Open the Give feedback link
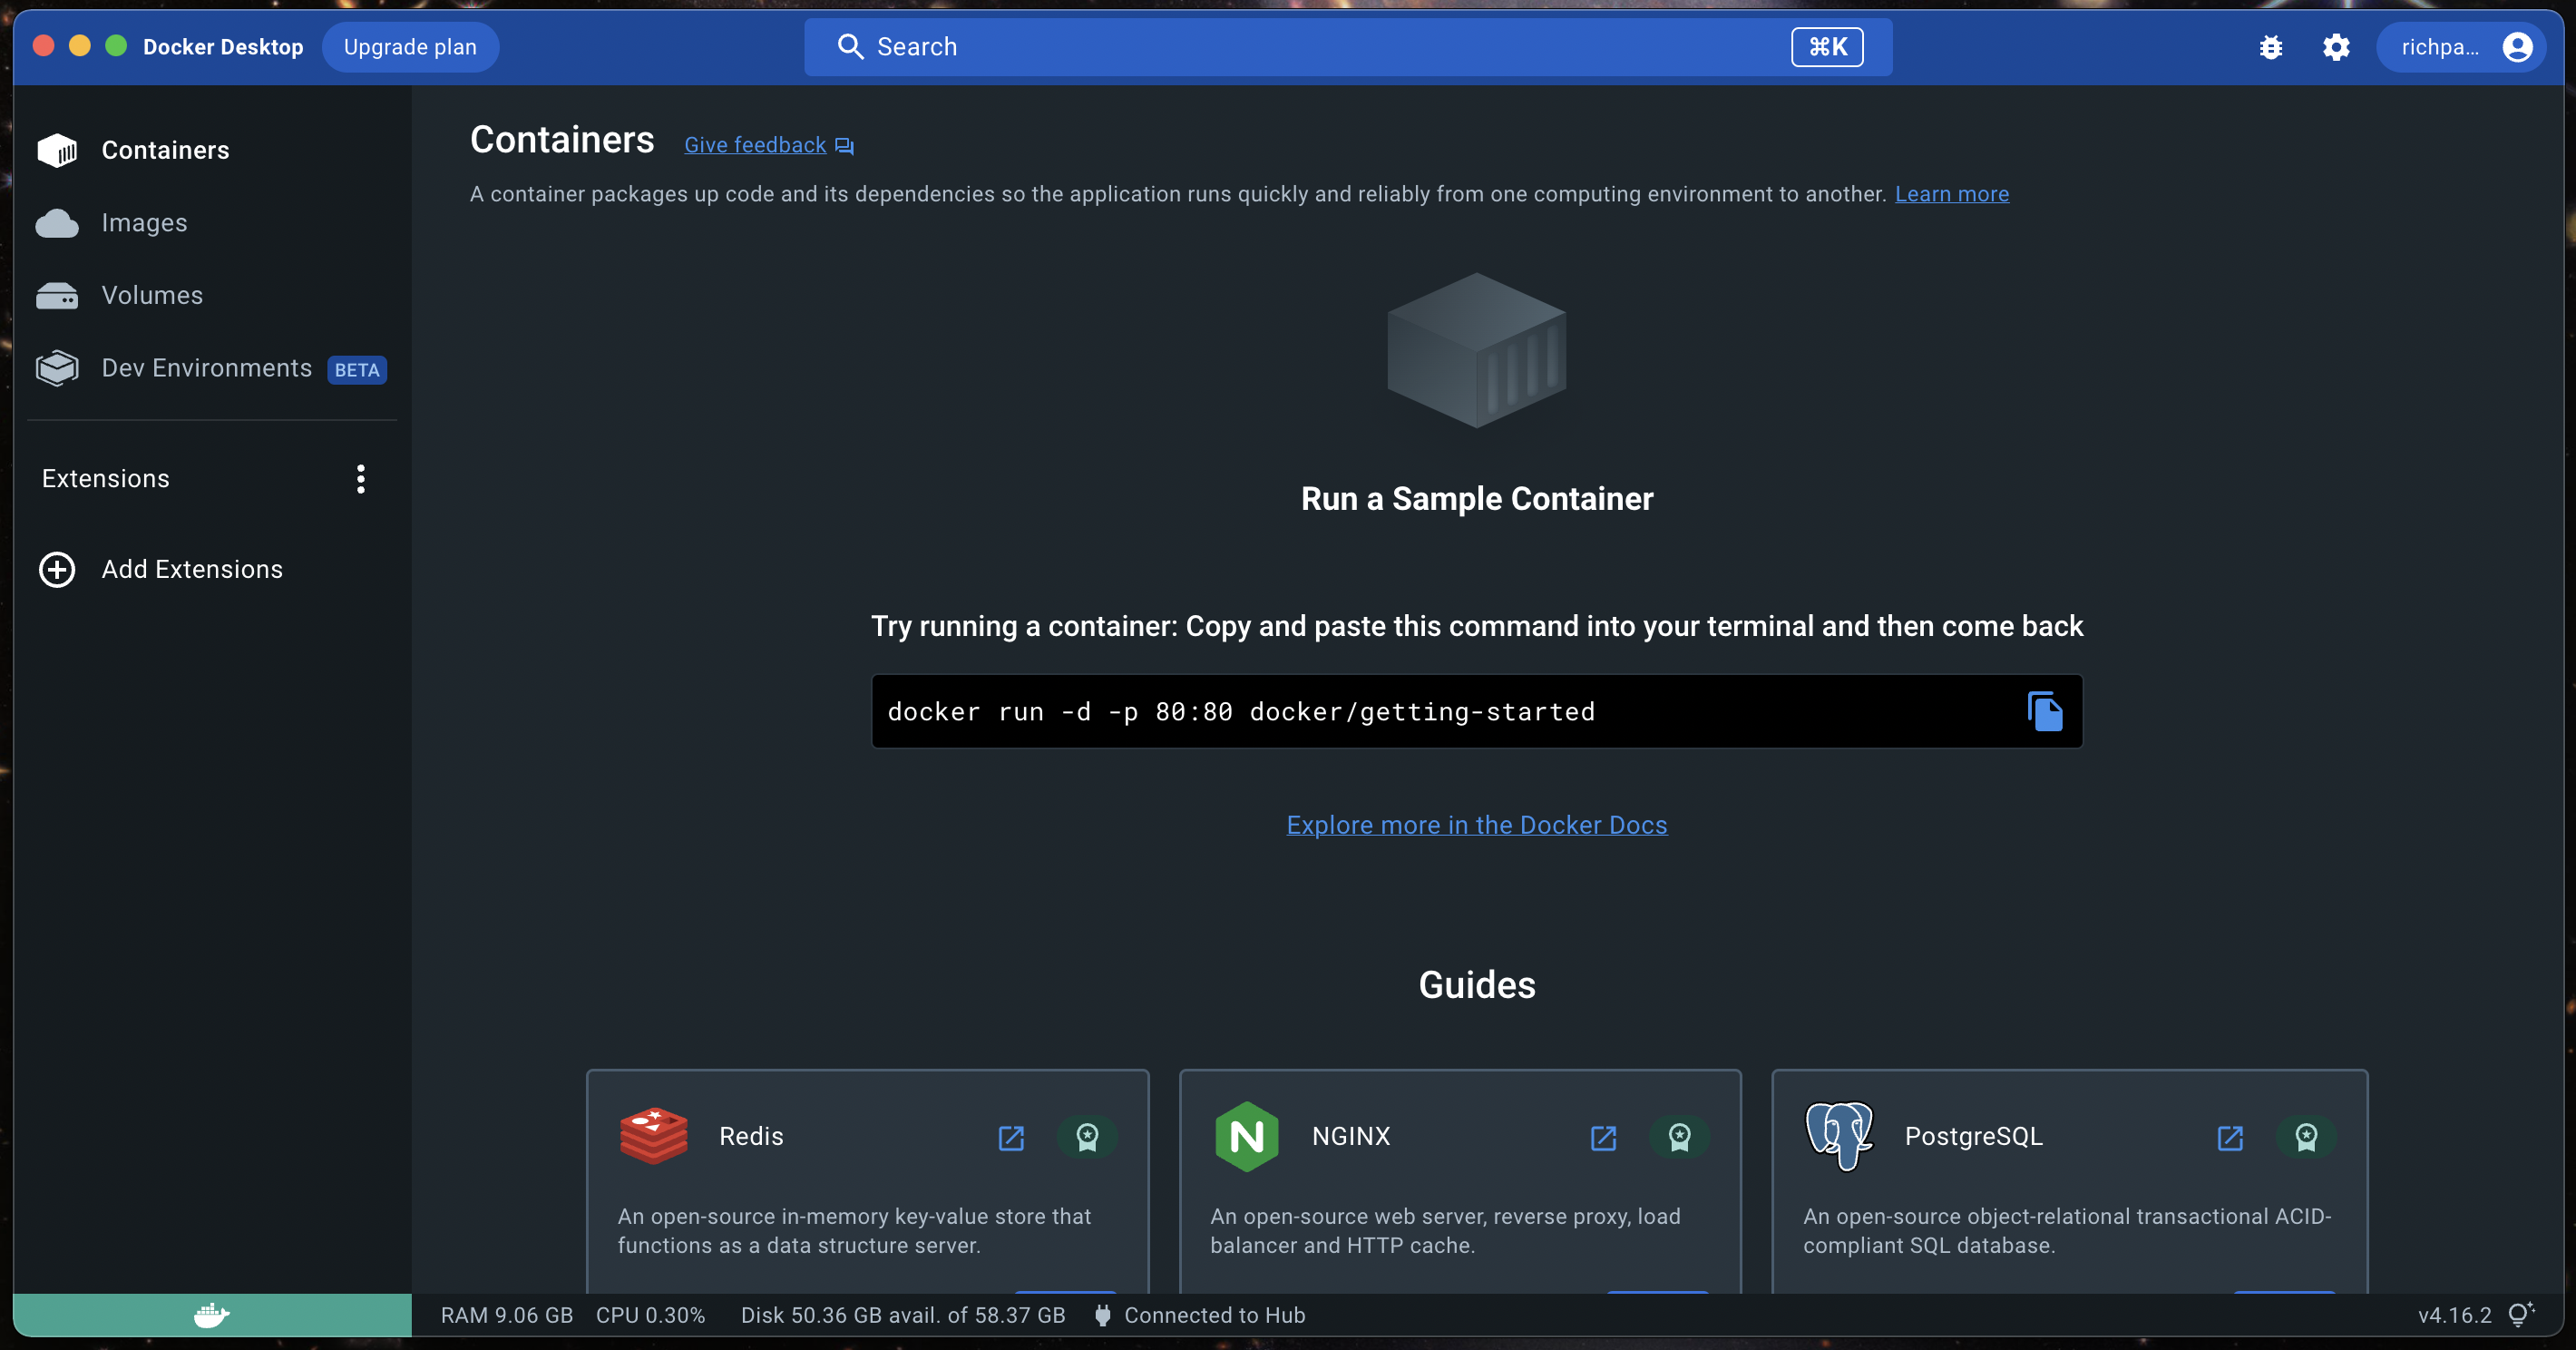Viewport: 2576px width, 1350px height. point(755,145)
